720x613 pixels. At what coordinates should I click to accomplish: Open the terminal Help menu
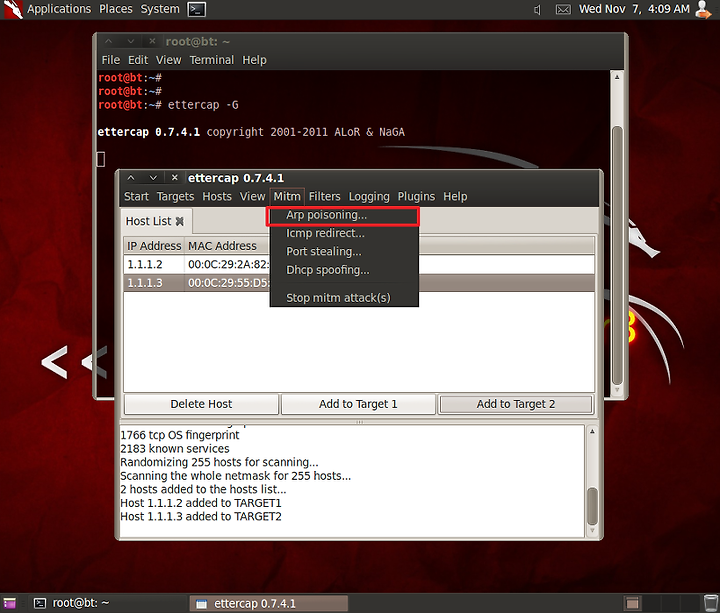(254, 60)
